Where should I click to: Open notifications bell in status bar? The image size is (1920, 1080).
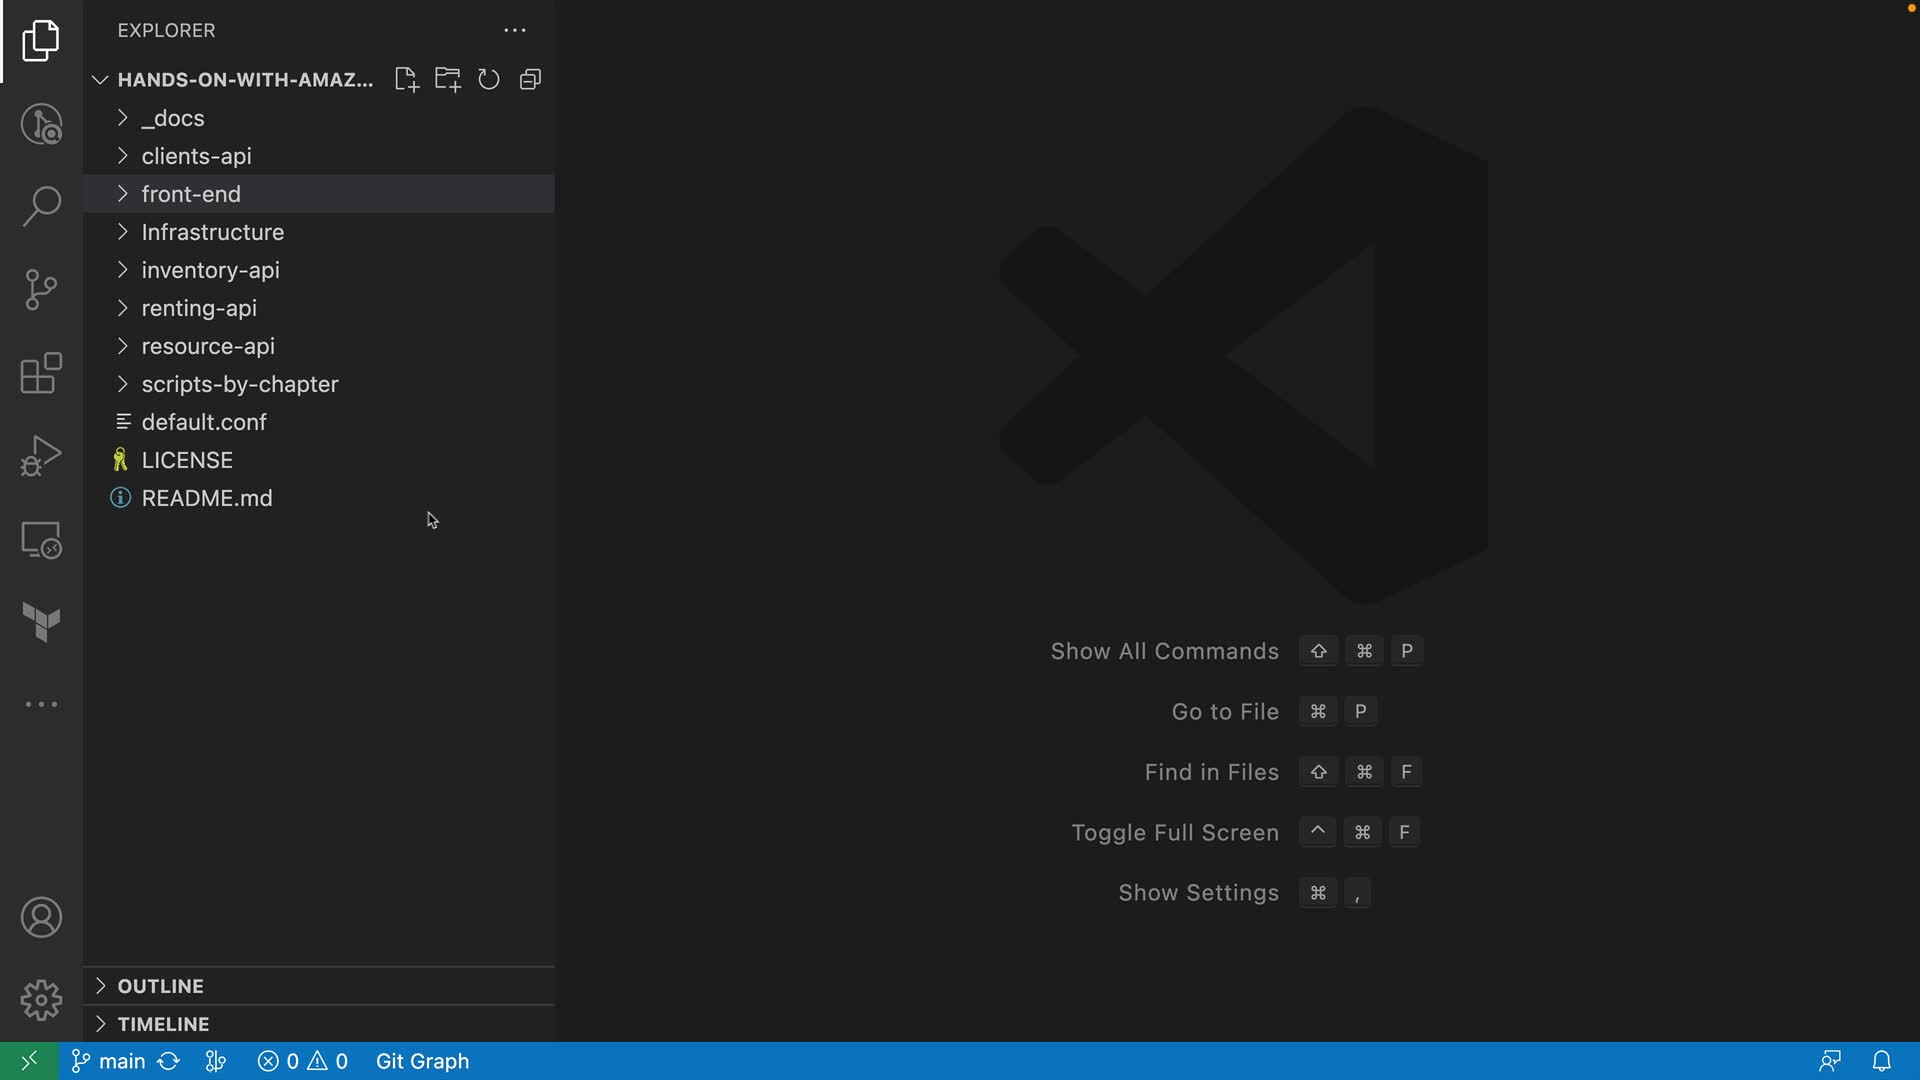coord(1881,1061)
